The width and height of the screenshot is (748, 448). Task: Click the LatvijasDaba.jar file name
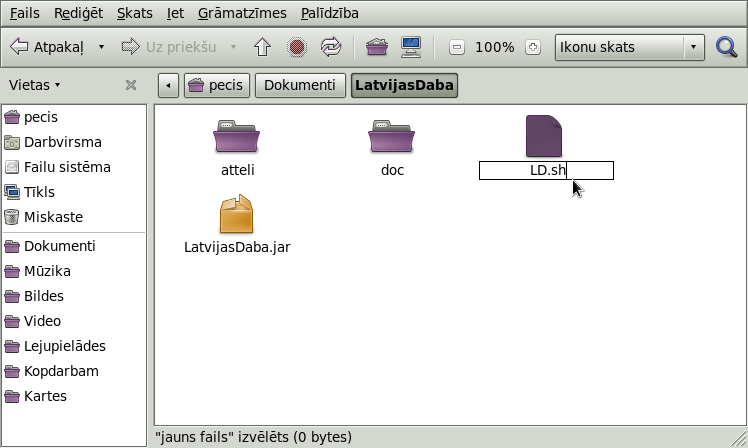[237, 247]
